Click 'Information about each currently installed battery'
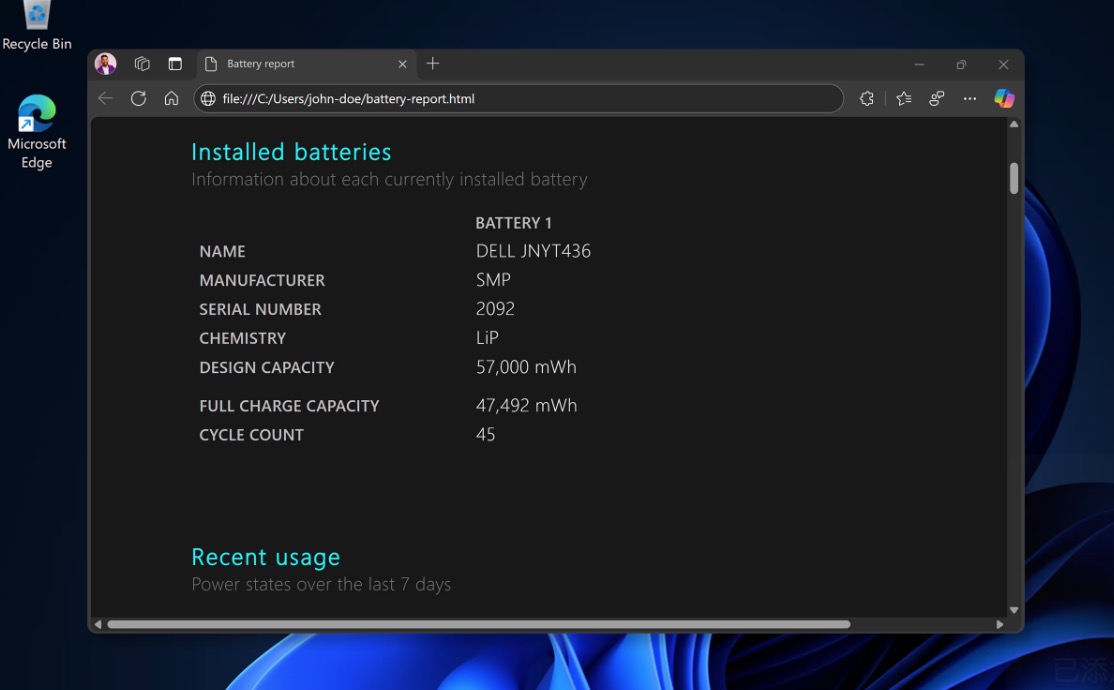The image size is (1114, 690). pyautogui.click(x=389, y=180)
